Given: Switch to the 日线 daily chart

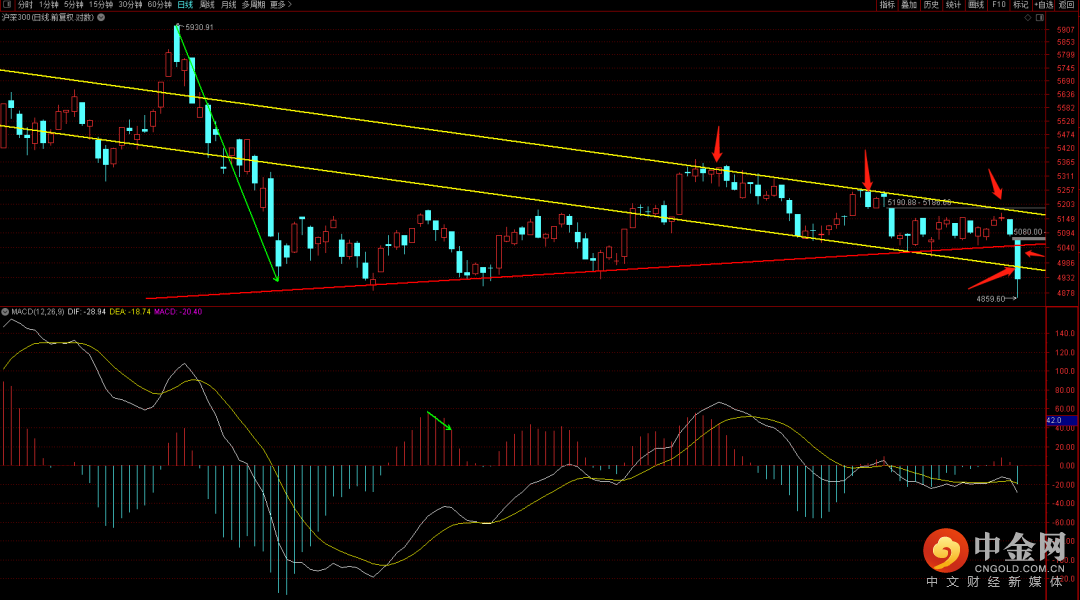Looking at the screenshot, I should point(185,4).
